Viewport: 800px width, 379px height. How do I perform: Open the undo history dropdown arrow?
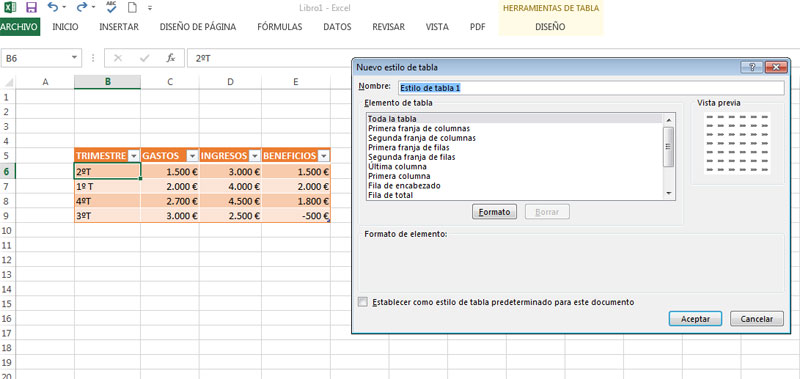[64, 8]
